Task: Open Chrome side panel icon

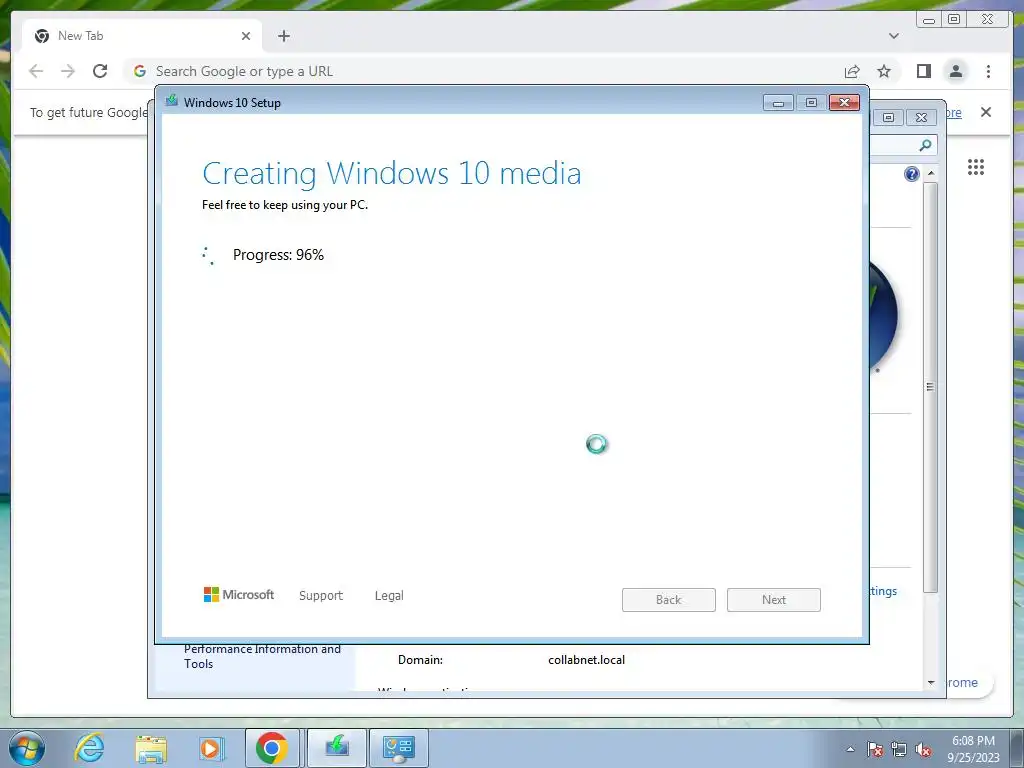Action: pyautogui.click(x=923, y=71)
